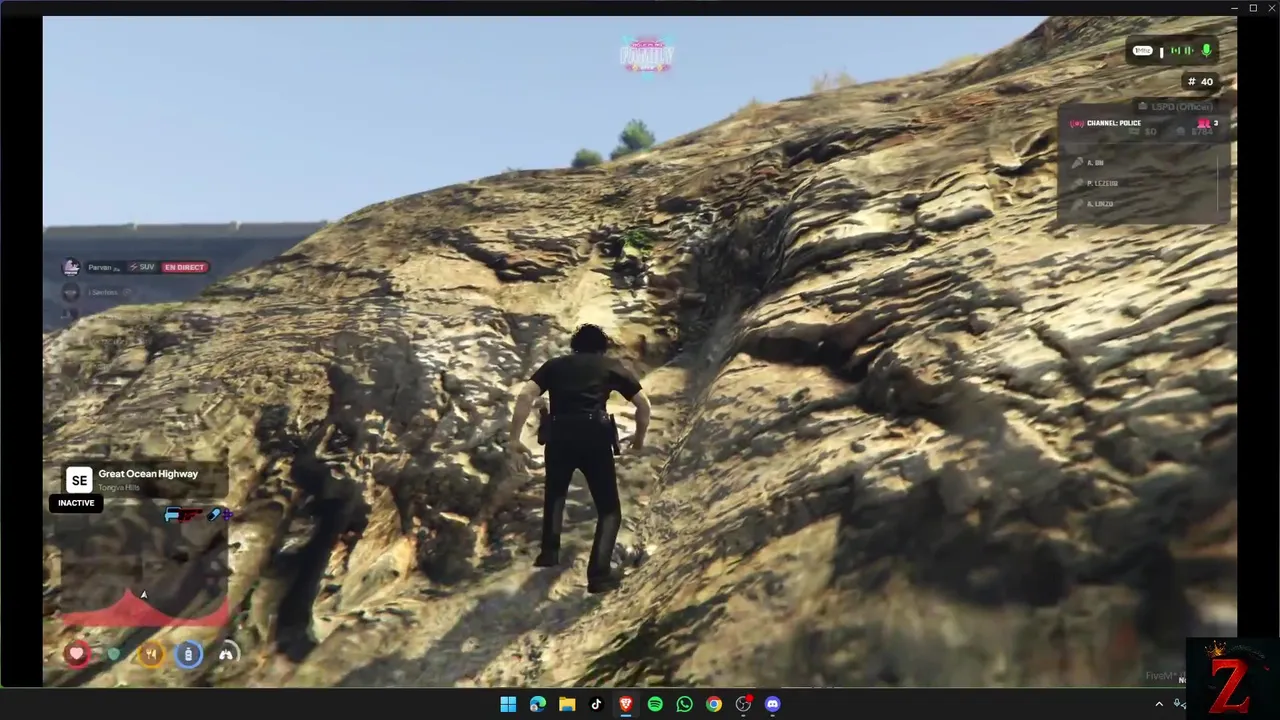Click the armor shield status icon
Screen dimensions: 1280x720
[x=113, y=654]
